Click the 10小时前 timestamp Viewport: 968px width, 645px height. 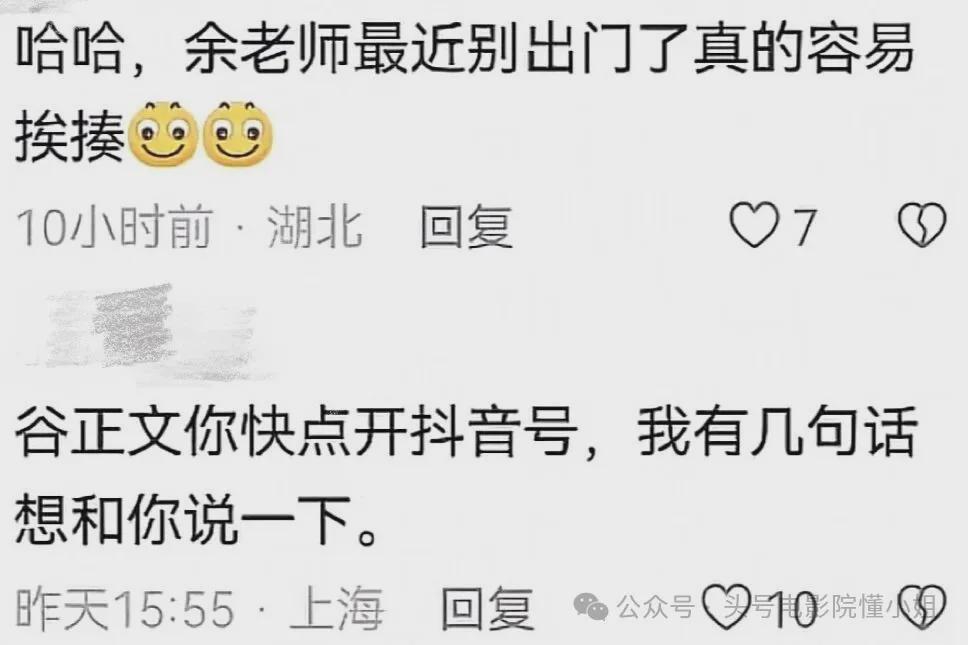point(114,227)
